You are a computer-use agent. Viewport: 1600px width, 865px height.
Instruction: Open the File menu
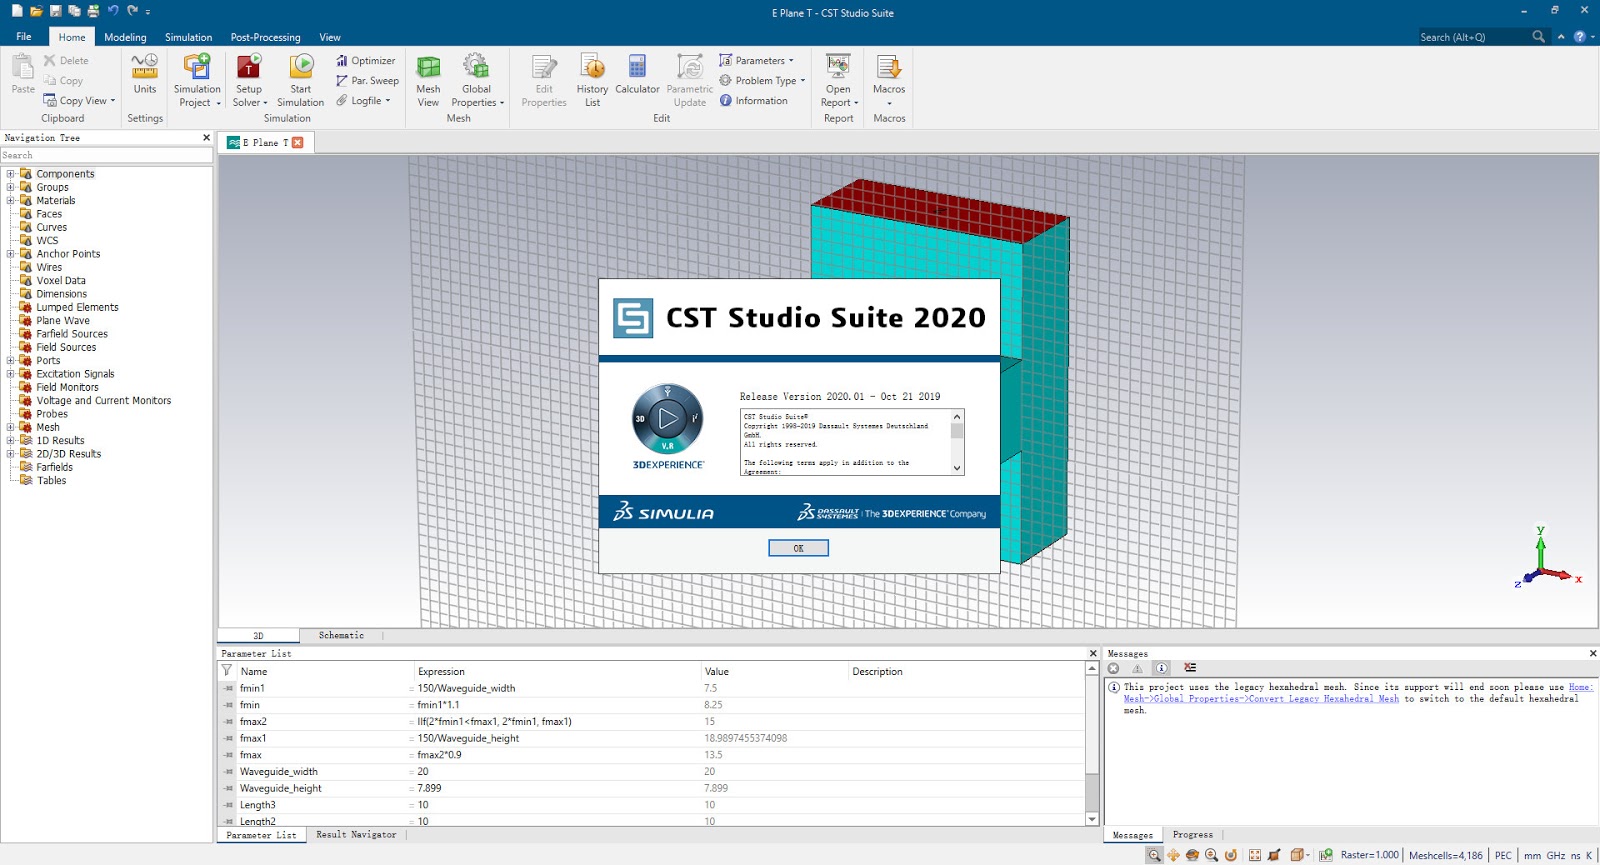pyautogui.click(x=24, y=37)
